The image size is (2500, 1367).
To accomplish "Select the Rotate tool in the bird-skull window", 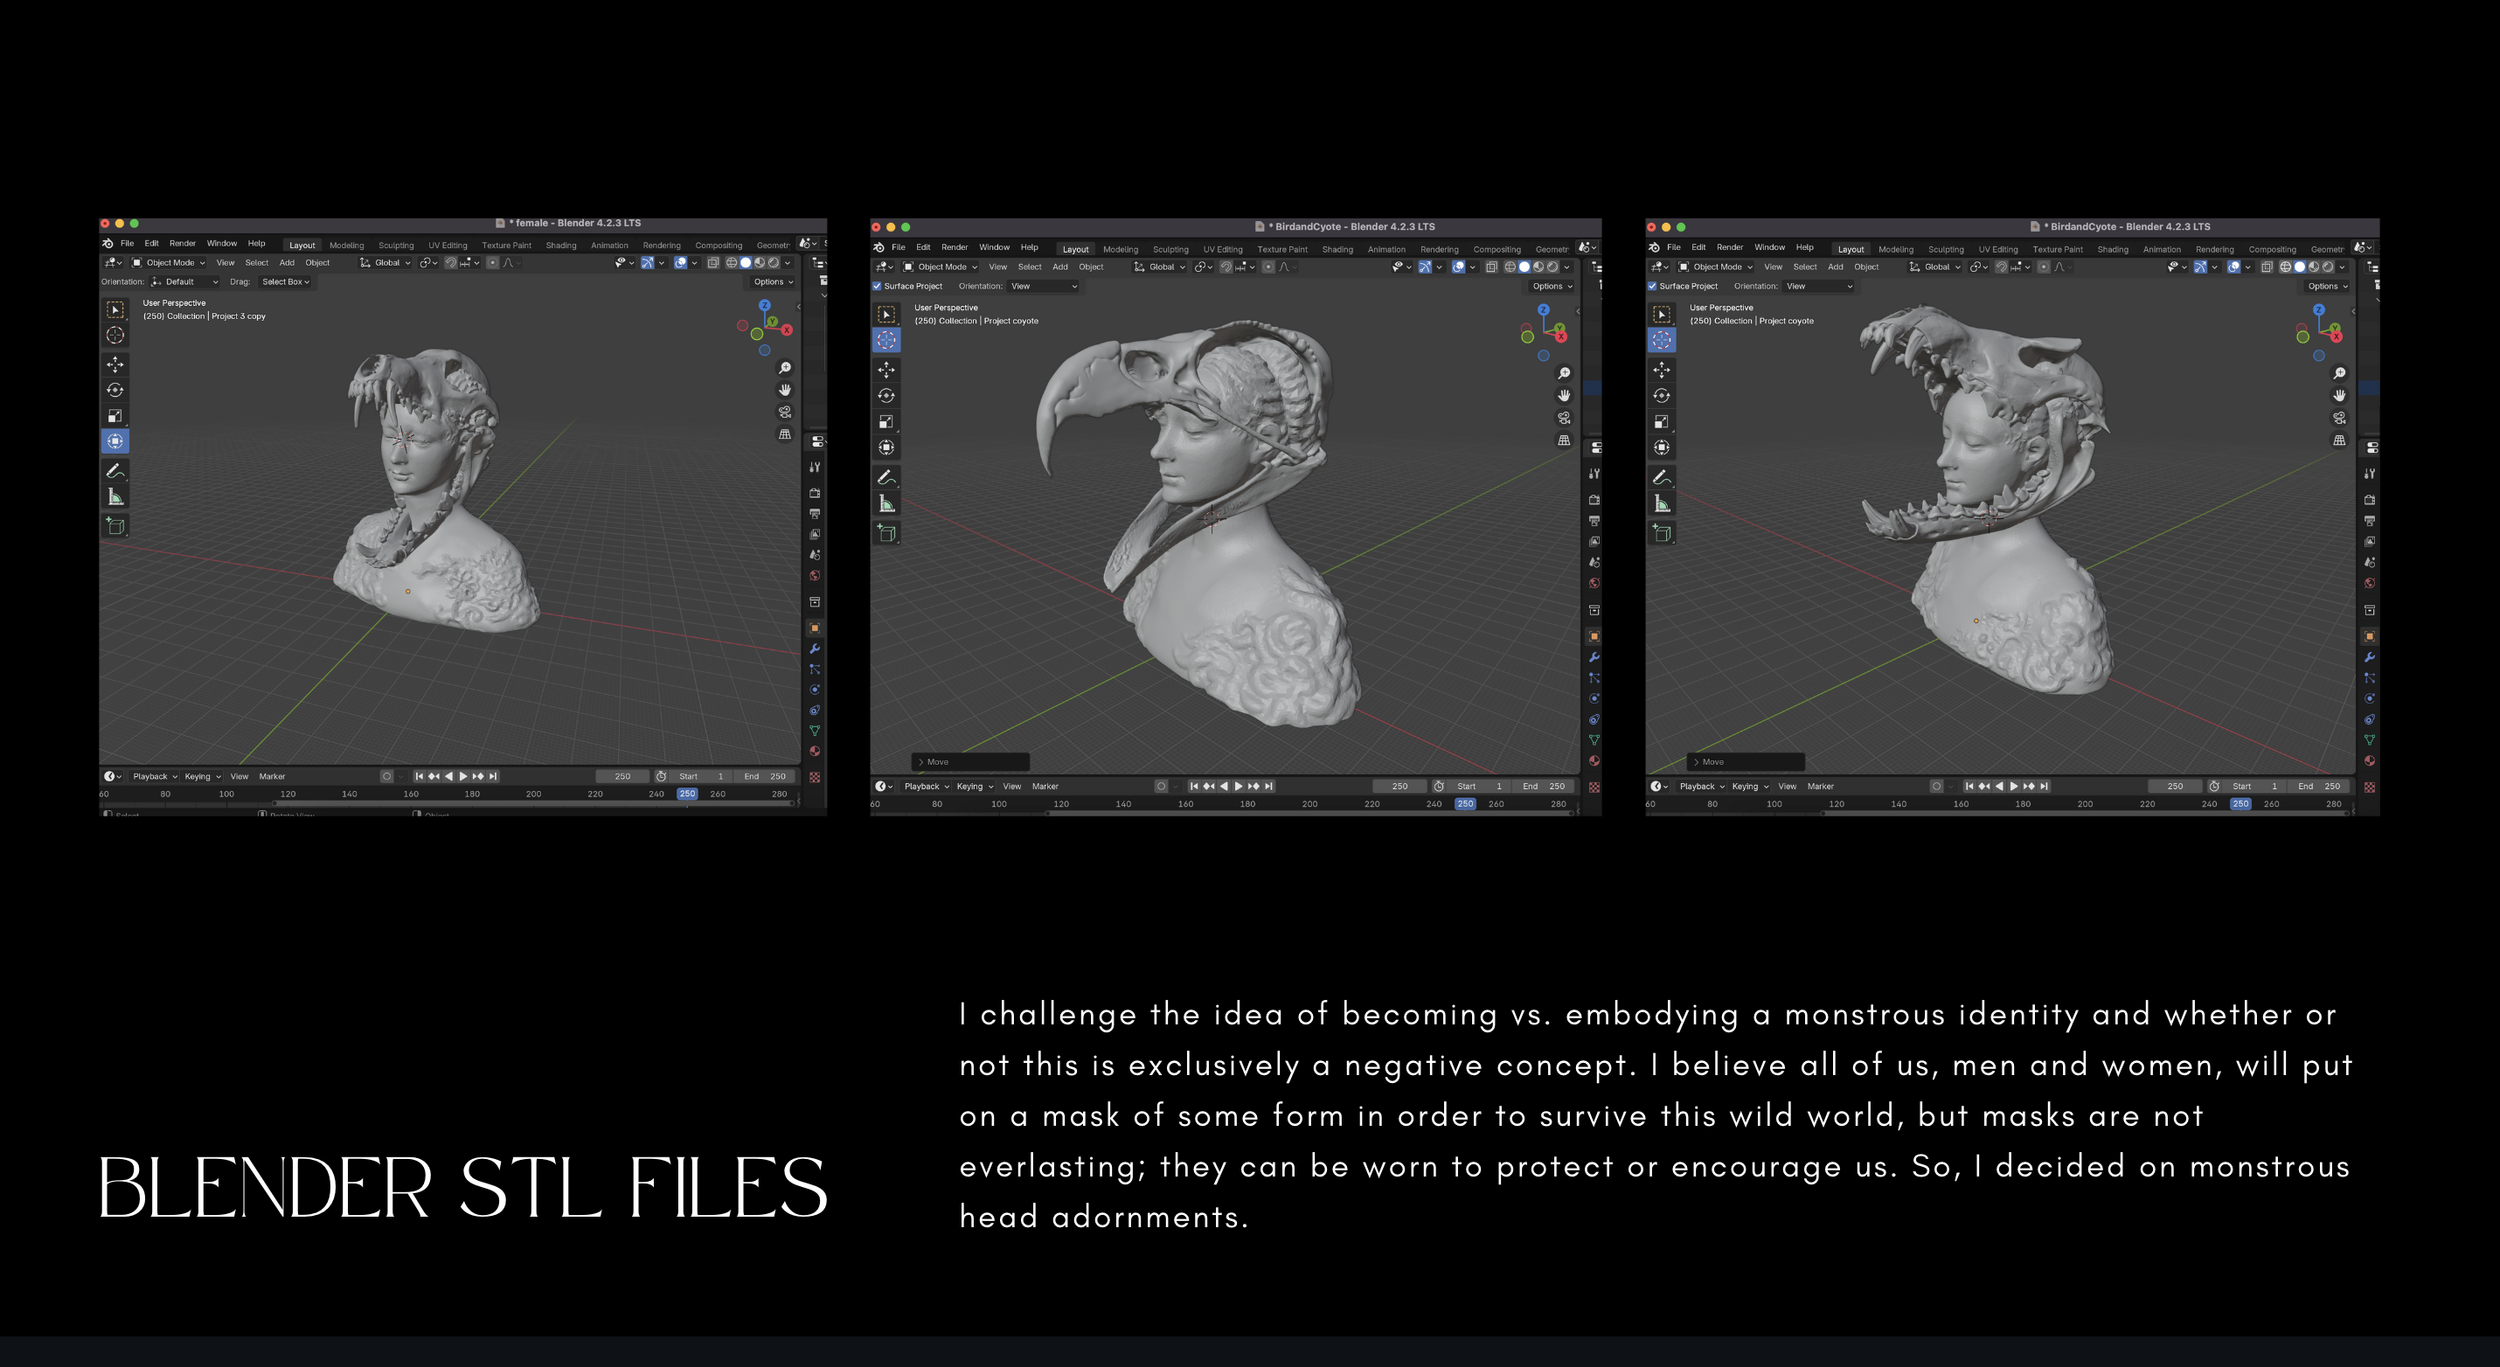I will pyautogui.click(x=886, y=396).
